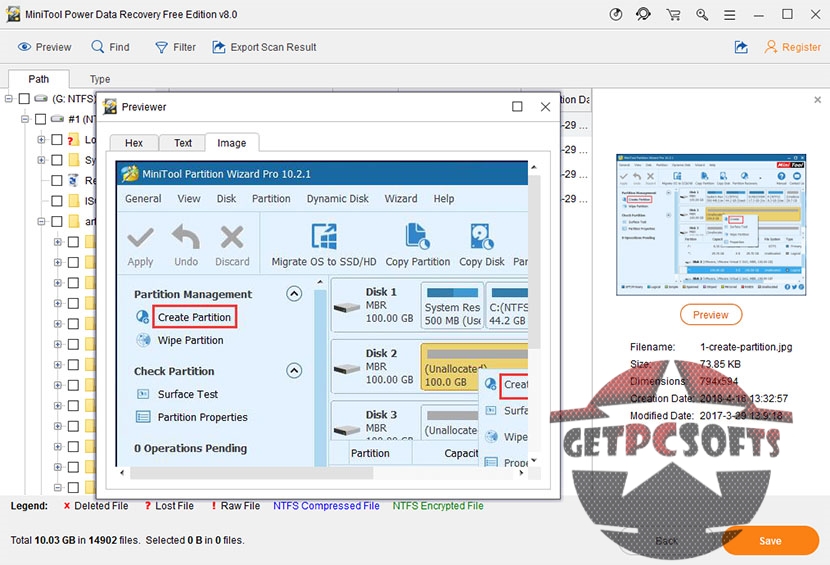This screenshot has height=565, width=830.
Task: Click the Wipe Partition icon in sidebar
Action: point(143,340)
